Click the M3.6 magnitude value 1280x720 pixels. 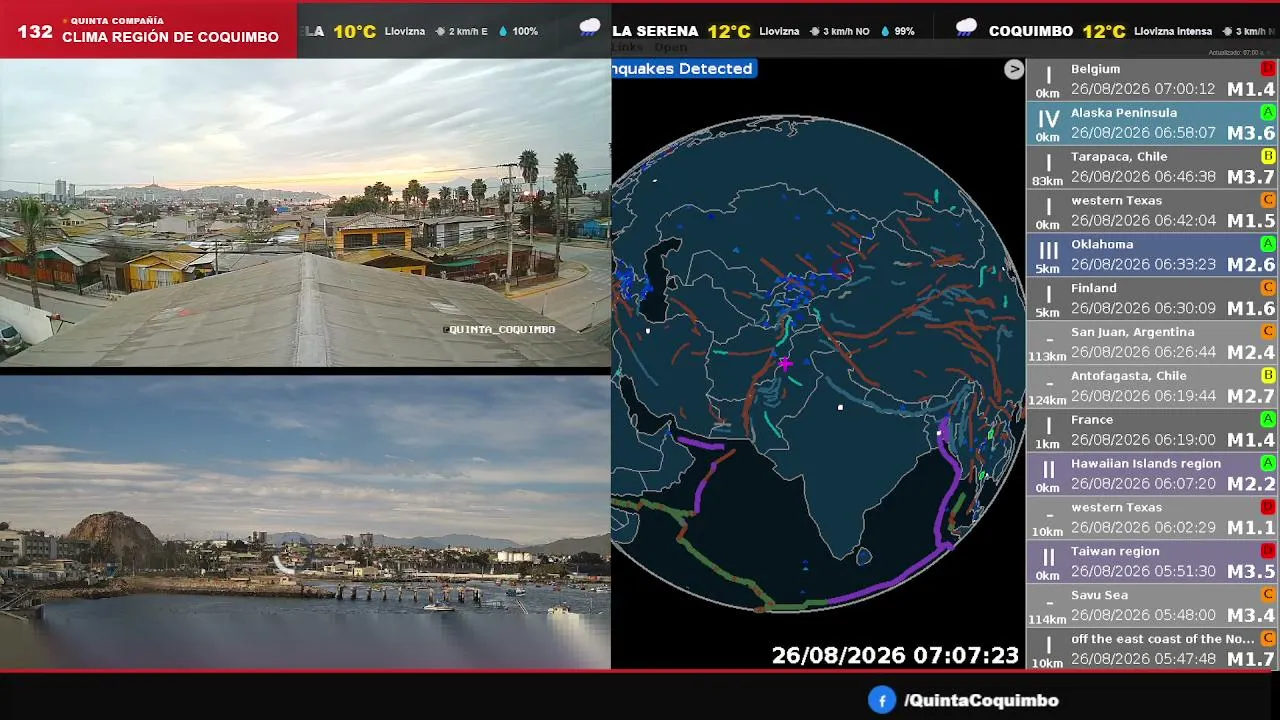point(1251,133)
